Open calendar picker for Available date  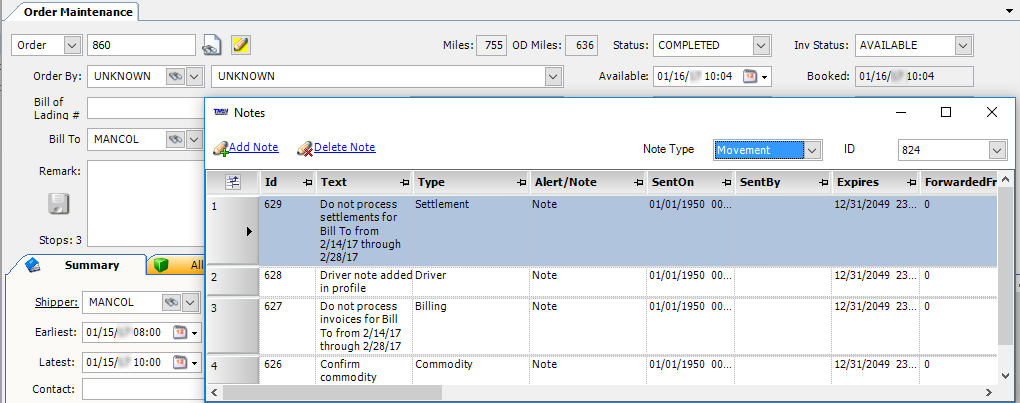[750, 76]
